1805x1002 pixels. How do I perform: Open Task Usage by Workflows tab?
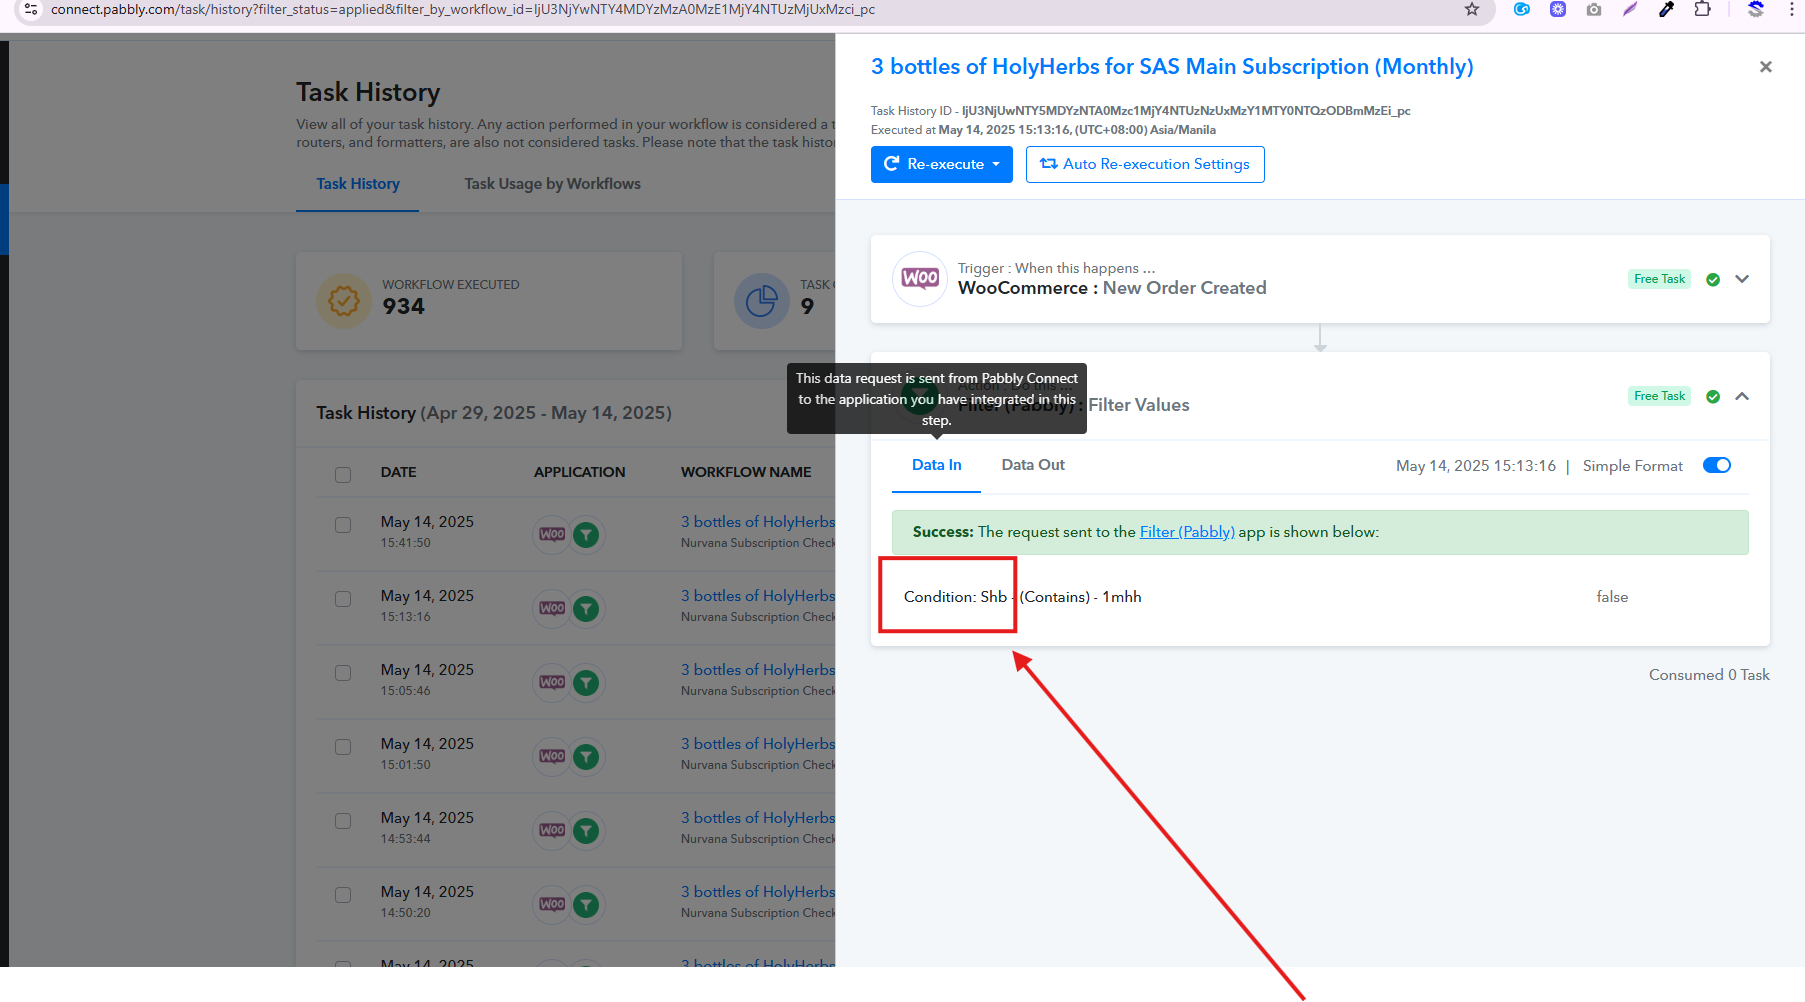[552, 184]
